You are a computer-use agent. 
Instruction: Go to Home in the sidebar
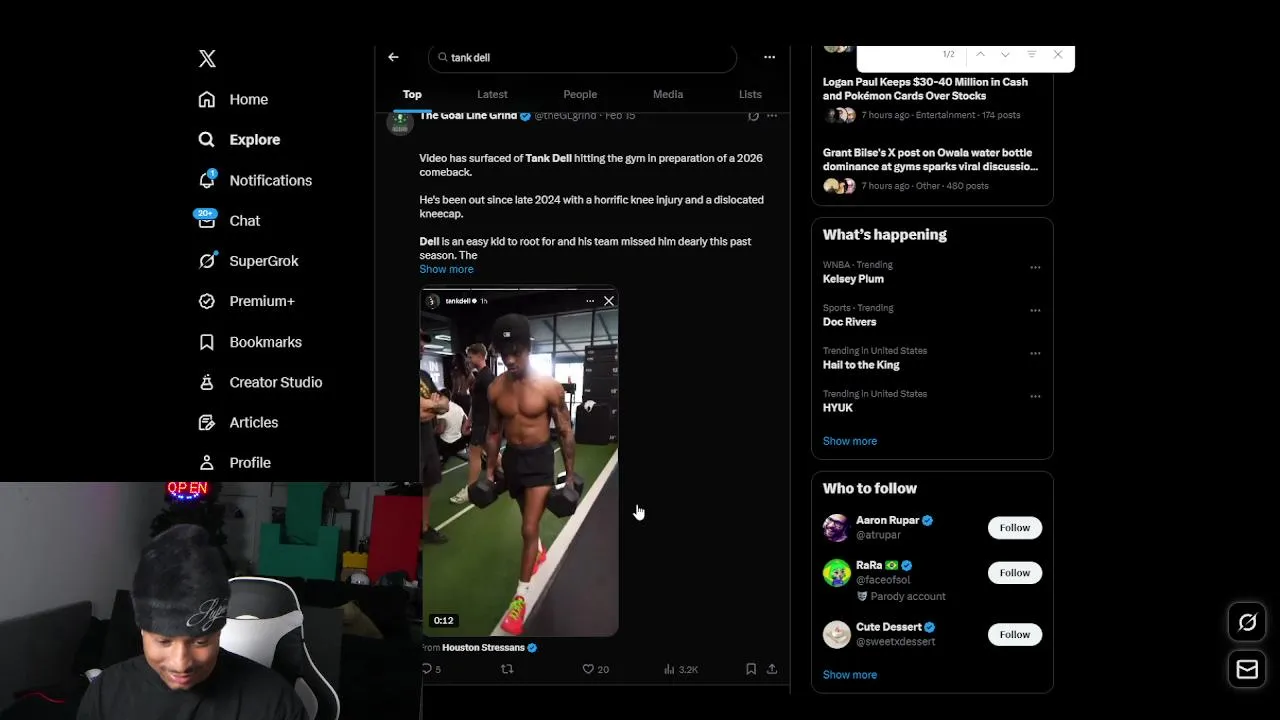233,99
